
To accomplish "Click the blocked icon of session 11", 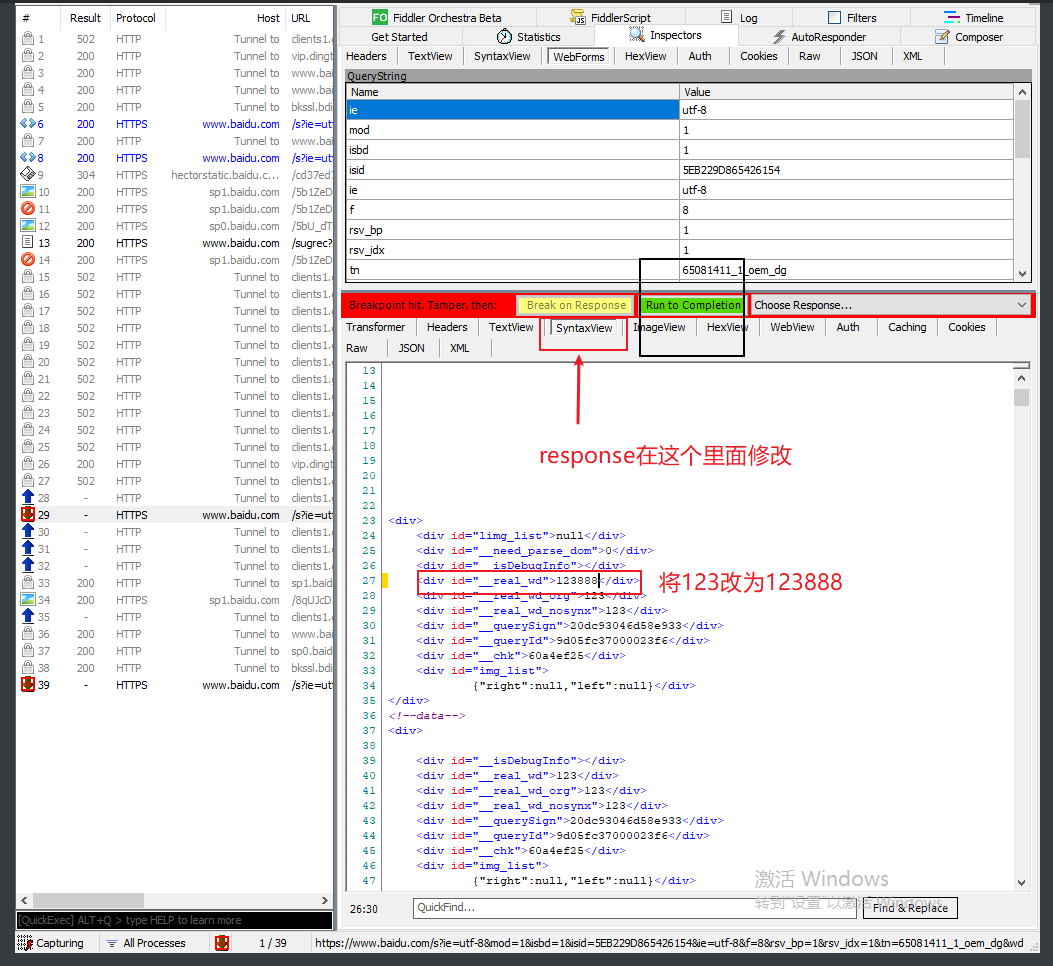I will (x=28, y=209).
